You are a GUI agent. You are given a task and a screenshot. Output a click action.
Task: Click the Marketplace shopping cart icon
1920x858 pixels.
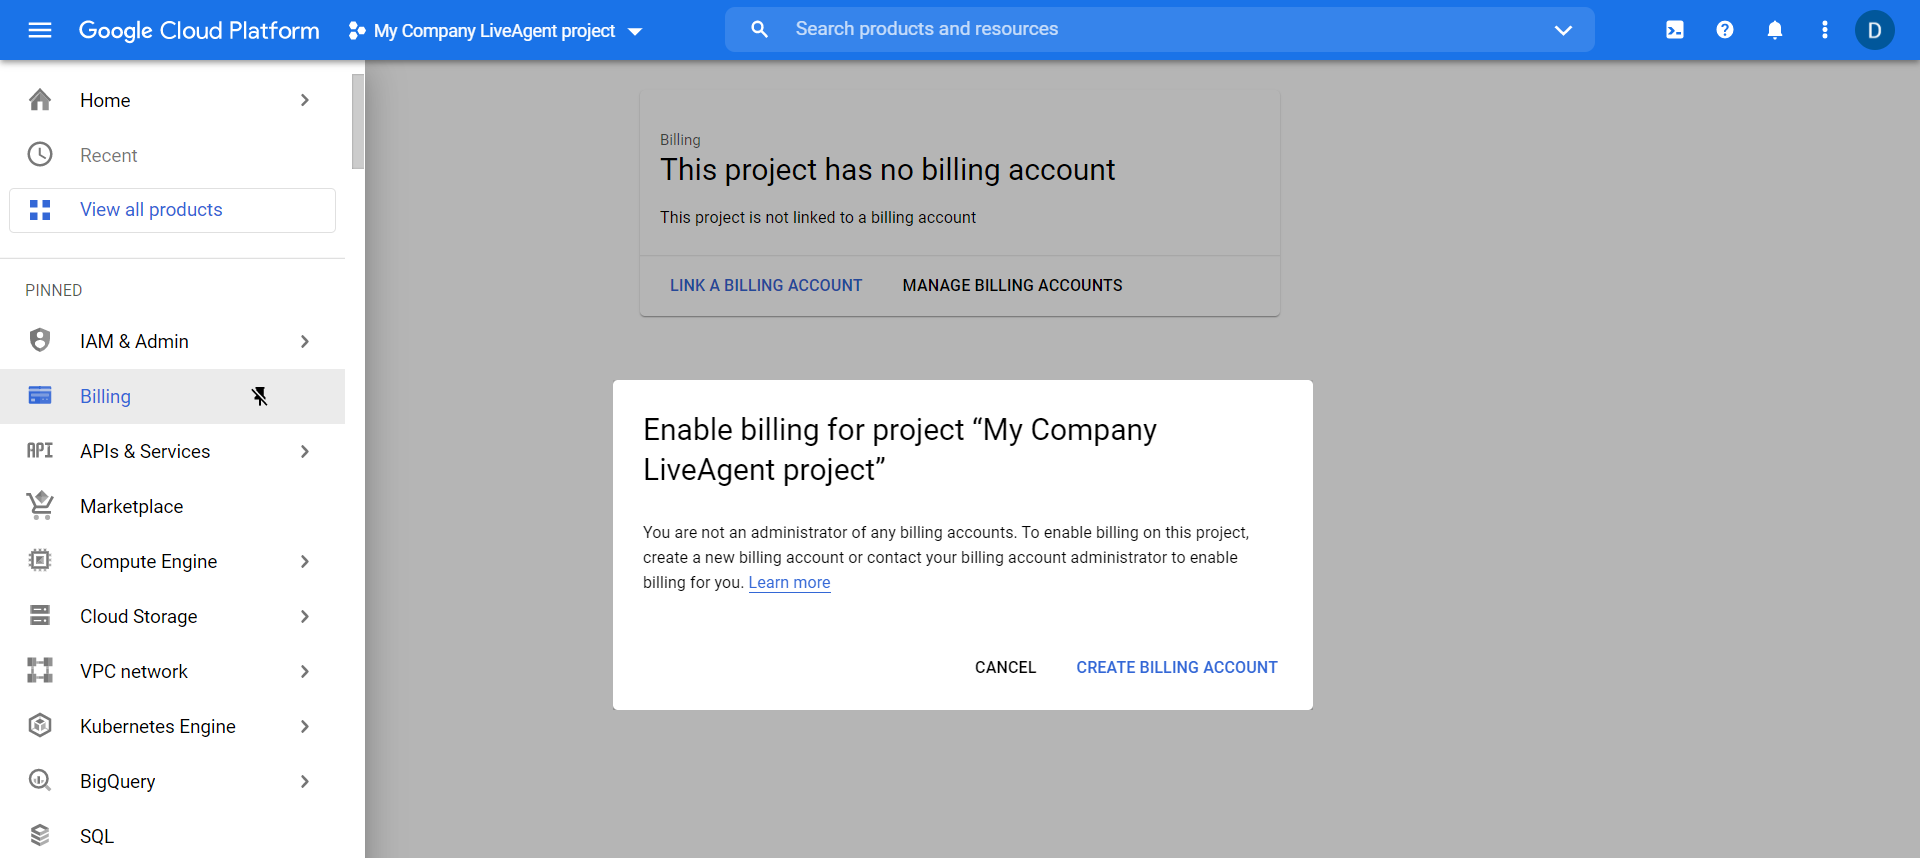(40, 506)
